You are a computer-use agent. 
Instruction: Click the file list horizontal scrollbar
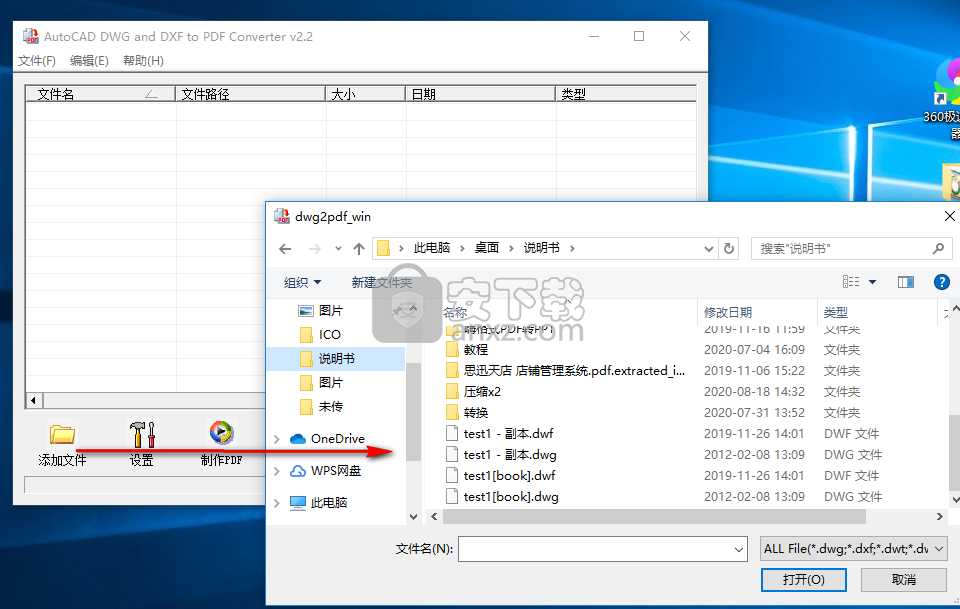[654, 517]
